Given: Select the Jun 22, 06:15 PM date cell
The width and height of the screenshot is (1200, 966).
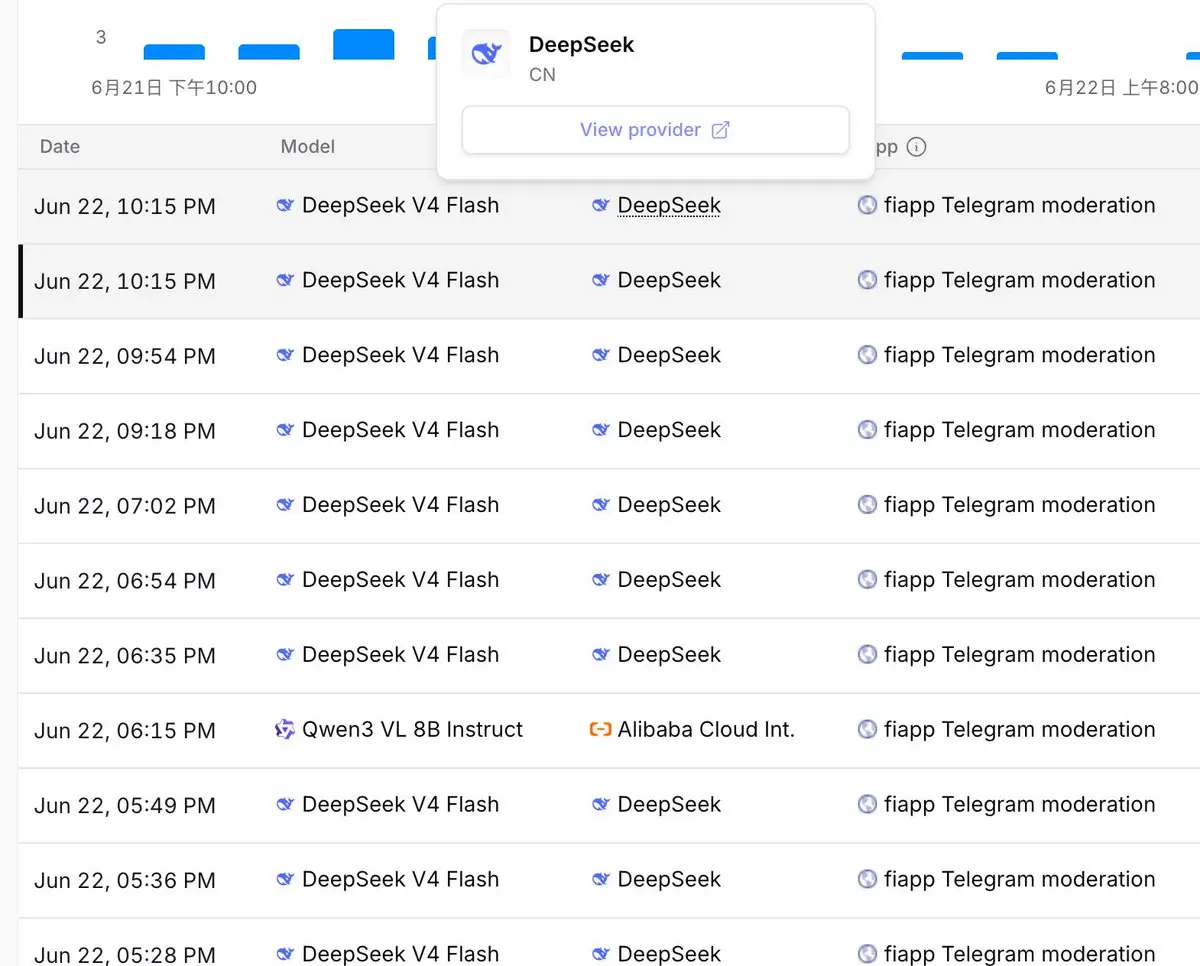Looking at the screenshot, I should click(125, 731).
